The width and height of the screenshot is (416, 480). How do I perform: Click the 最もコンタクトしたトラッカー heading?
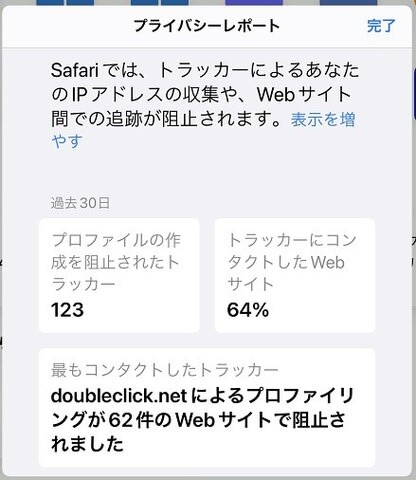coord(165,370)
